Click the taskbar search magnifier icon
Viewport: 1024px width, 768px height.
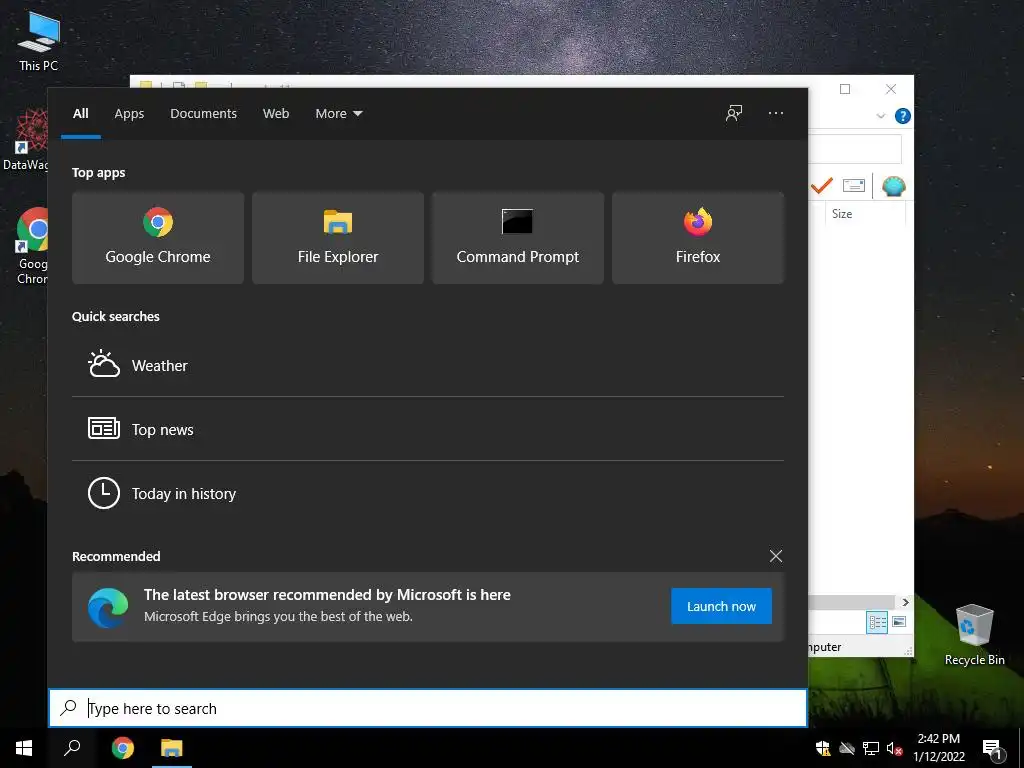pos(72,748)
